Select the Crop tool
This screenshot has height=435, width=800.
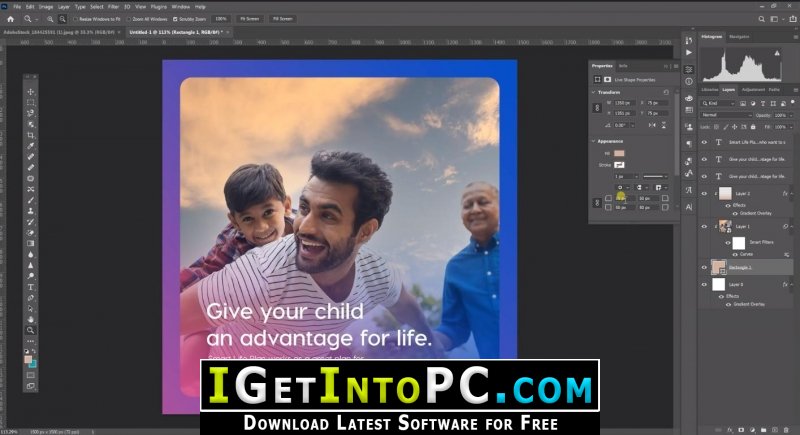coord(31,135)
